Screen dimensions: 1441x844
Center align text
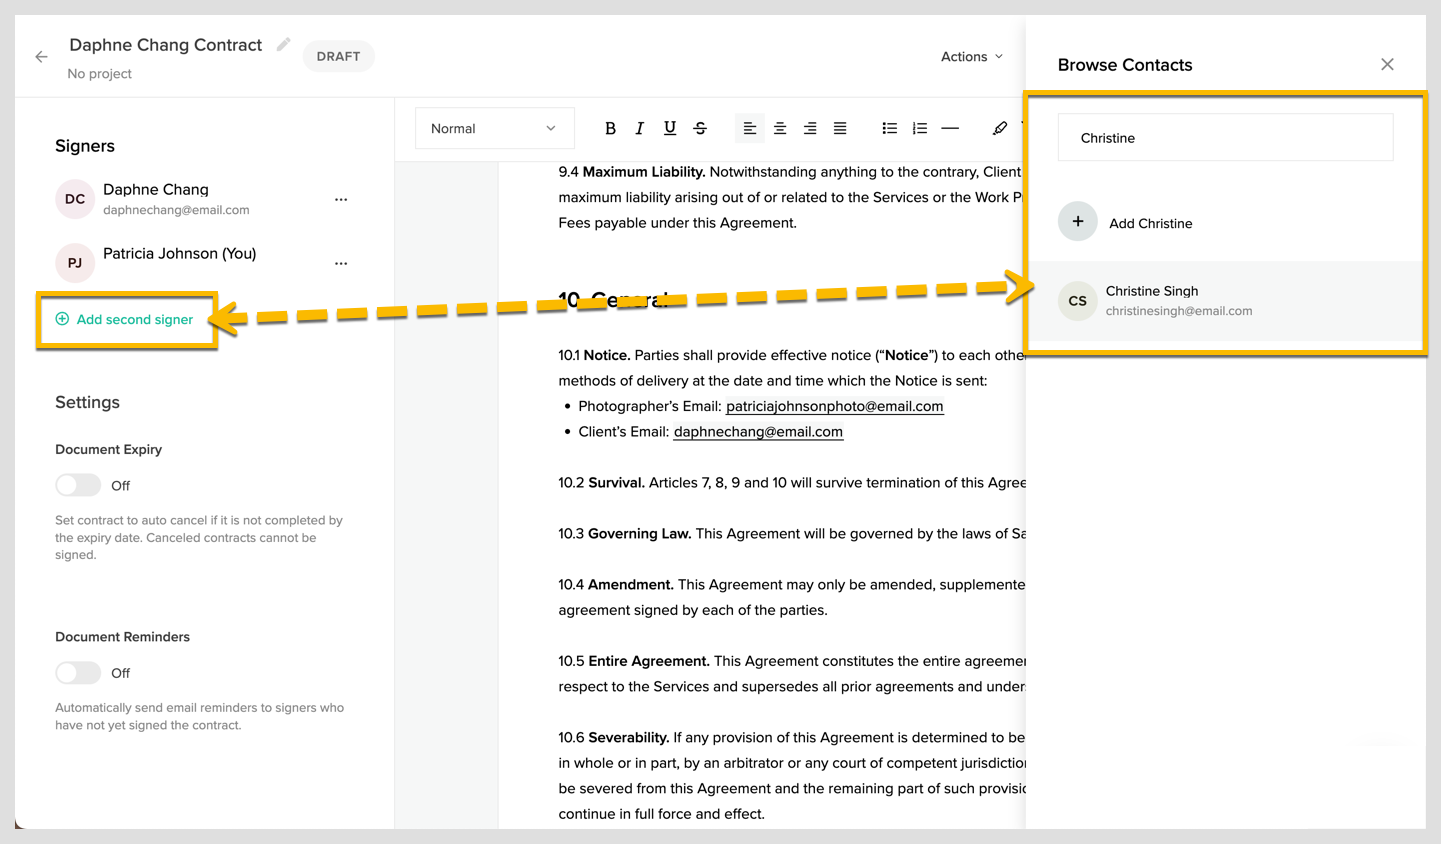coord(780,128)
